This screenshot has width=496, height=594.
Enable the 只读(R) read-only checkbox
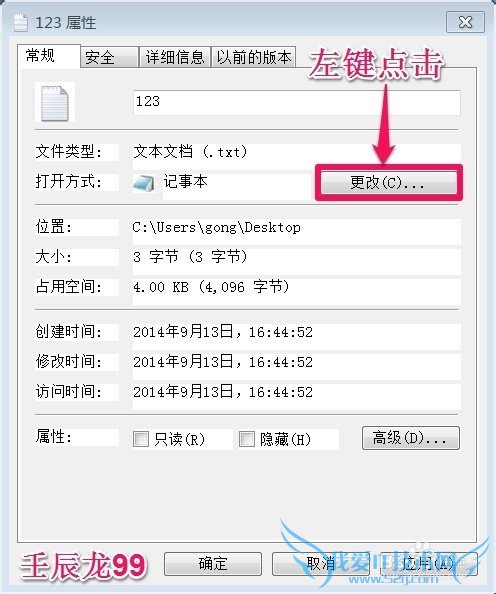pyautogui.click(x=141, y=439)
